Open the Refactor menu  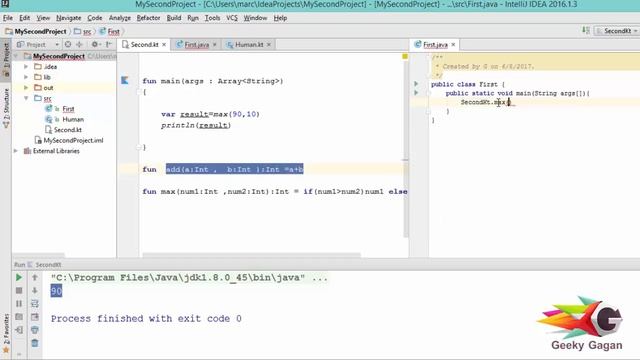(x=148, y=18)
